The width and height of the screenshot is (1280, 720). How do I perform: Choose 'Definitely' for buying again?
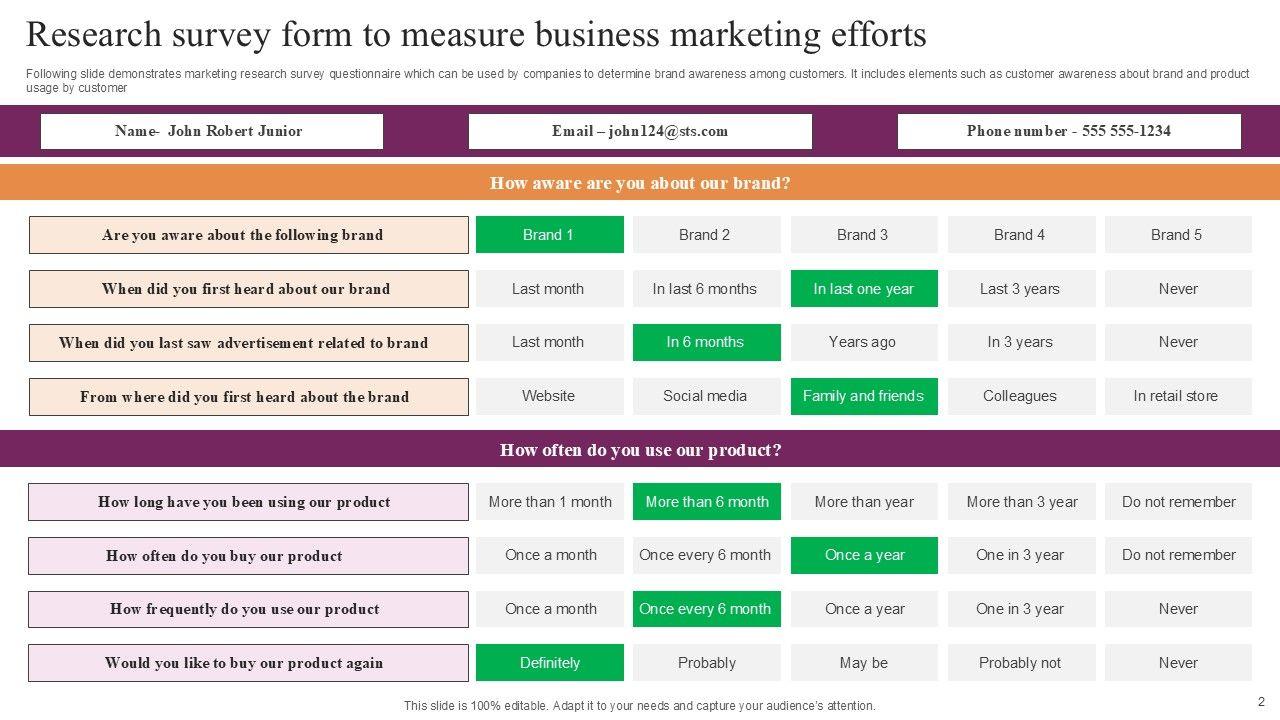(549, 663)
